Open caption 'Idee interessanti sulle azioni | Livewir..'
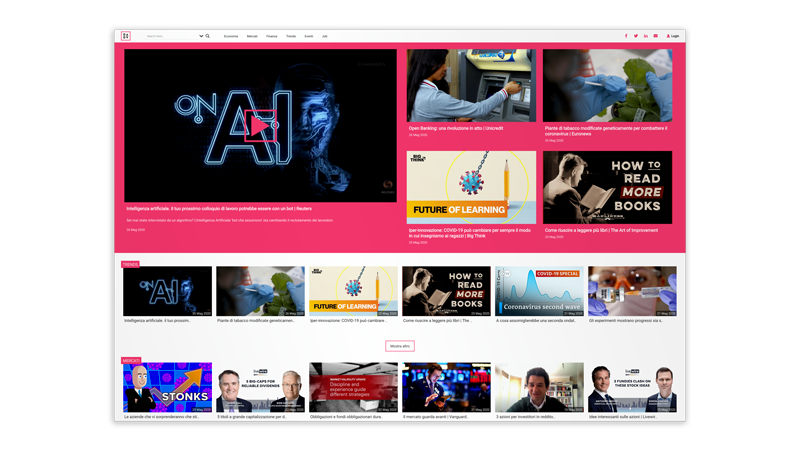 (623, 417)
